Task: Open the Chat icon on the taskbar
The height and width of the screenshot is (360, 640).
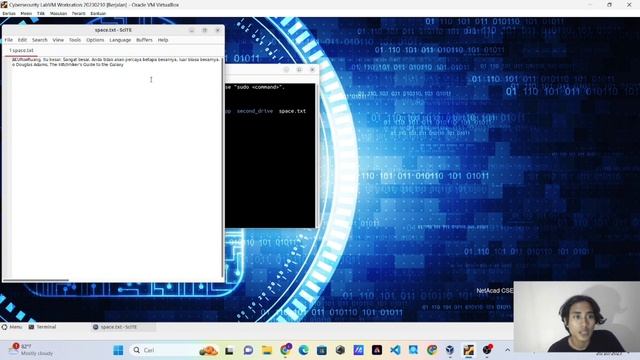Action: click(x=248, y=350)
